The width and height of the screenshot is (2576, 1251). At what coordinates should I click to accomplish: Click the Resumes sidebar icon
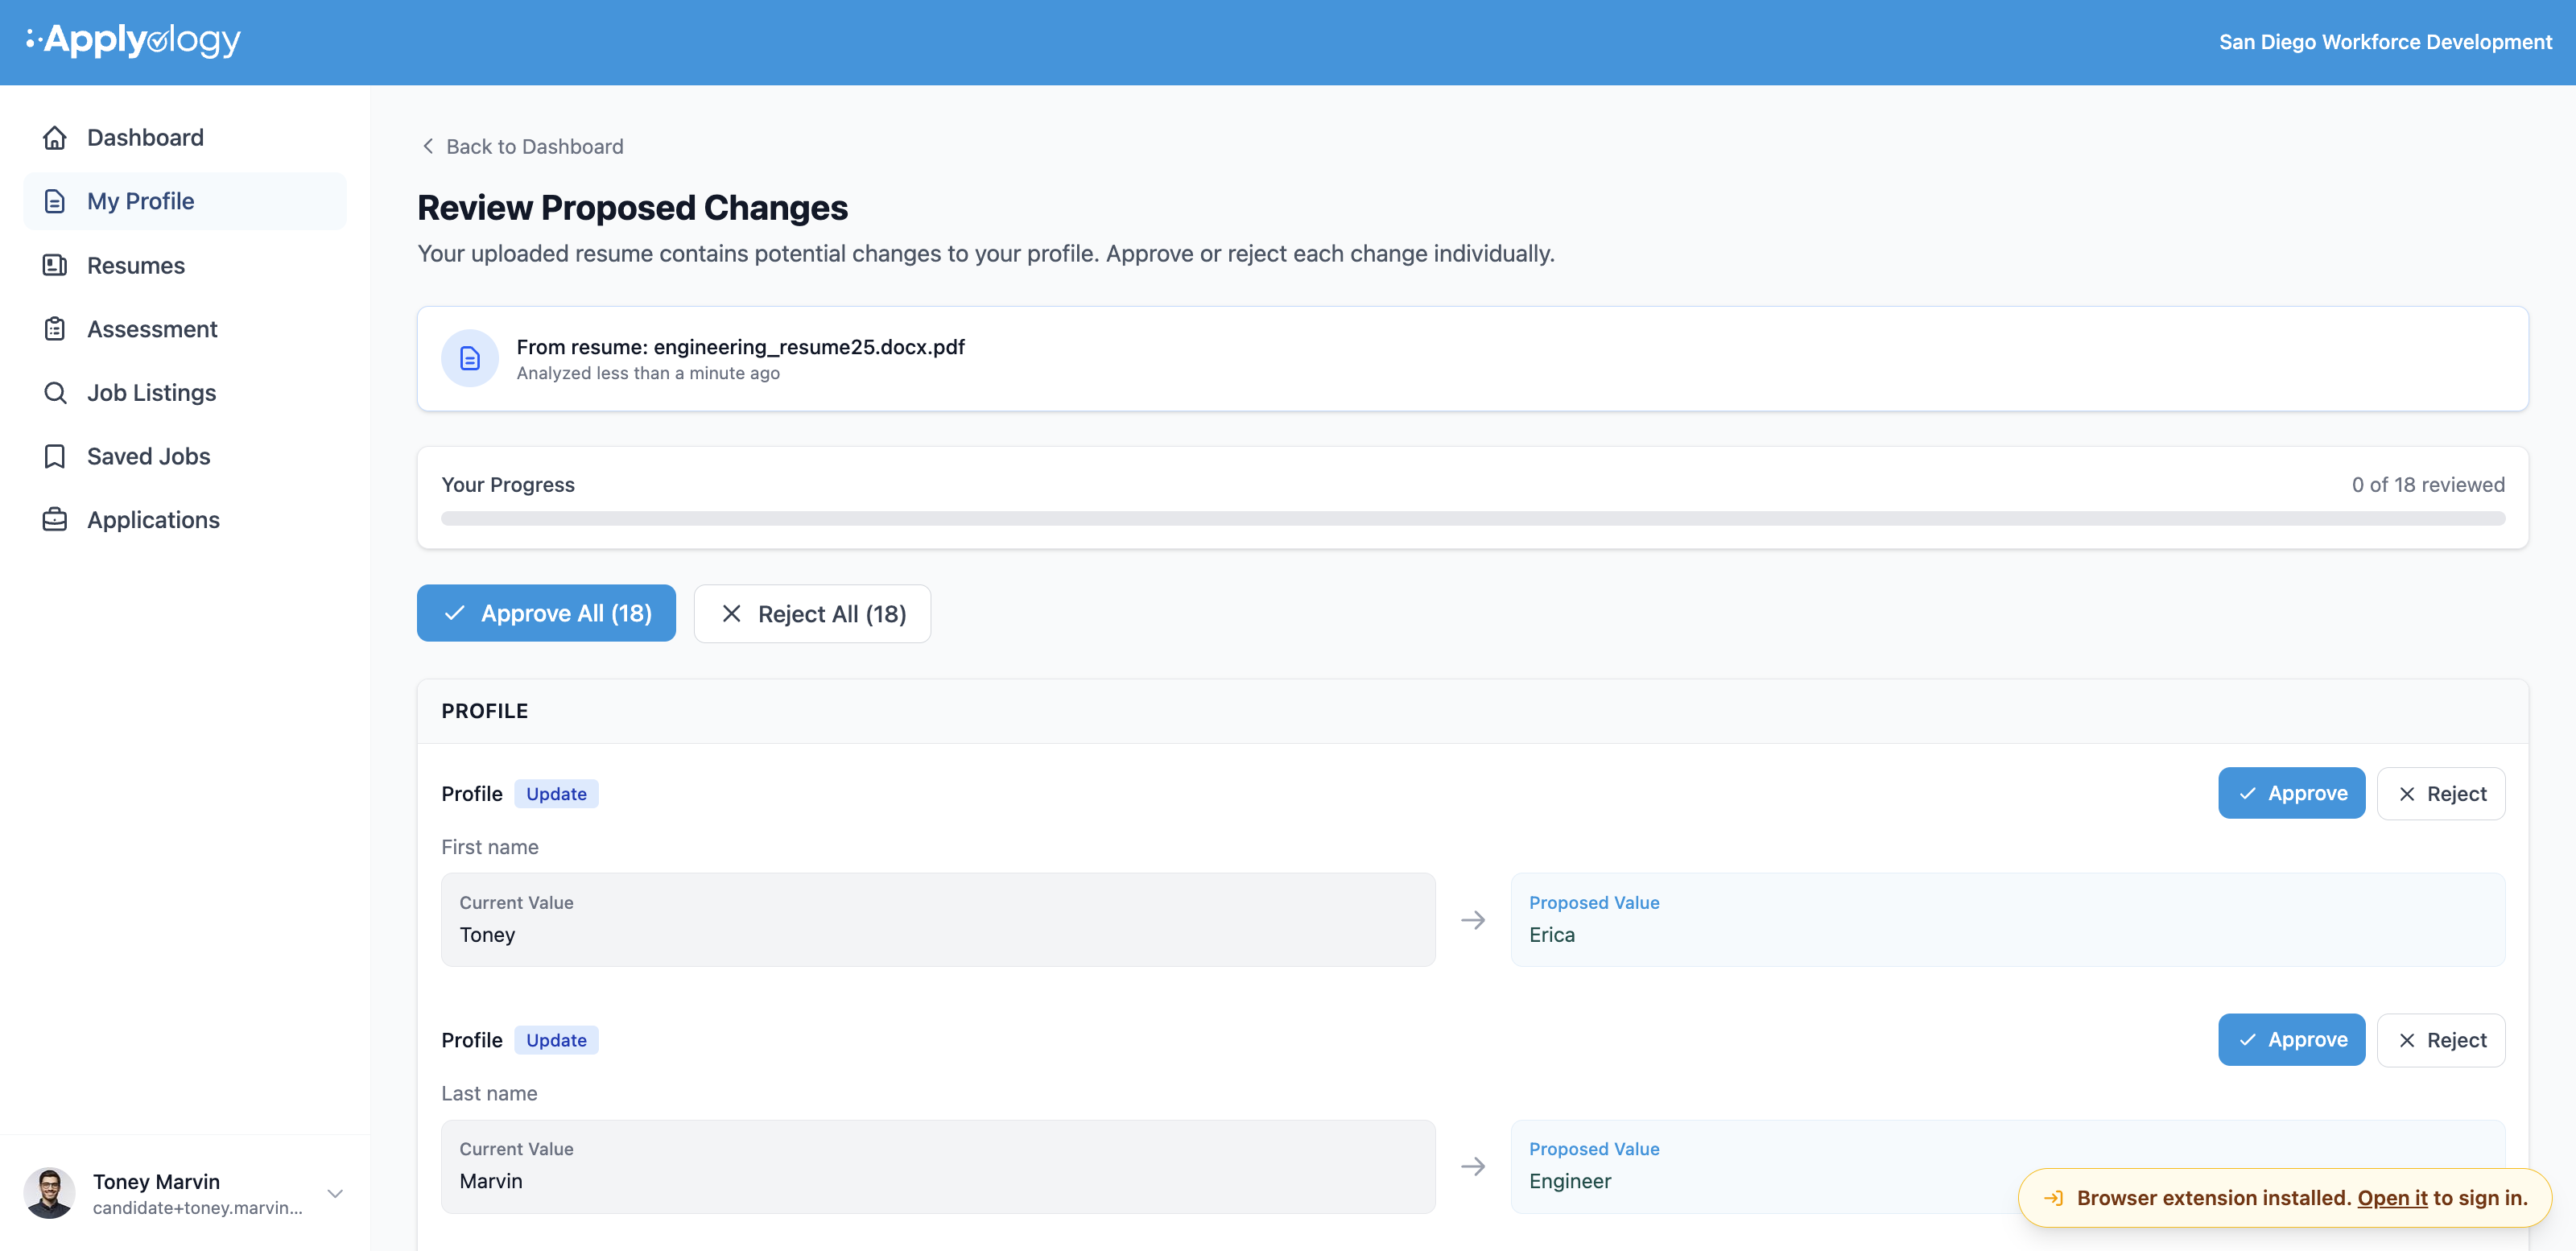coord(55,265)
